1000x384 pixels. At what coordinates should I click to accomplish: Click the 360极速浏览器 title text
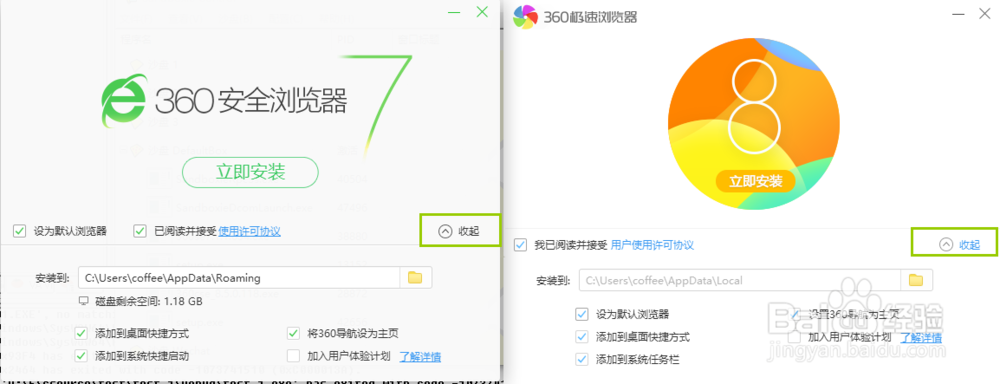pyautogui.click(x=590, y=17)
